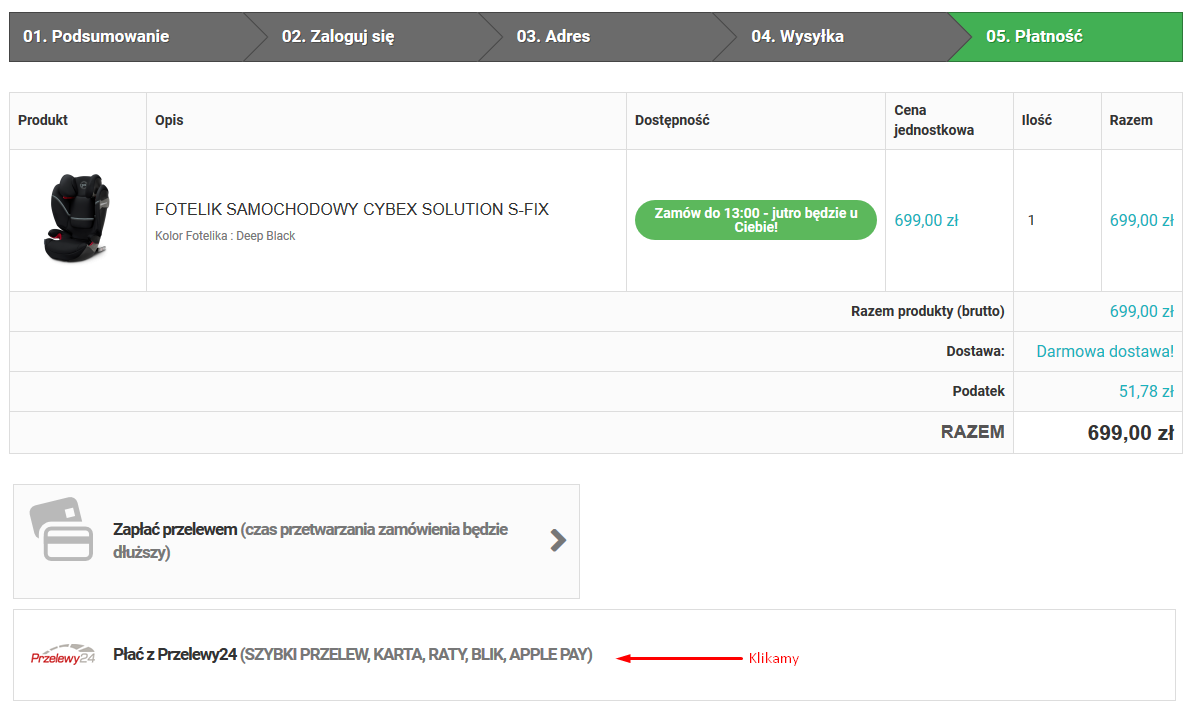
Task: Click the bold total 699,00 zł in RAZEM row
Action: [x=1130, y=433]
